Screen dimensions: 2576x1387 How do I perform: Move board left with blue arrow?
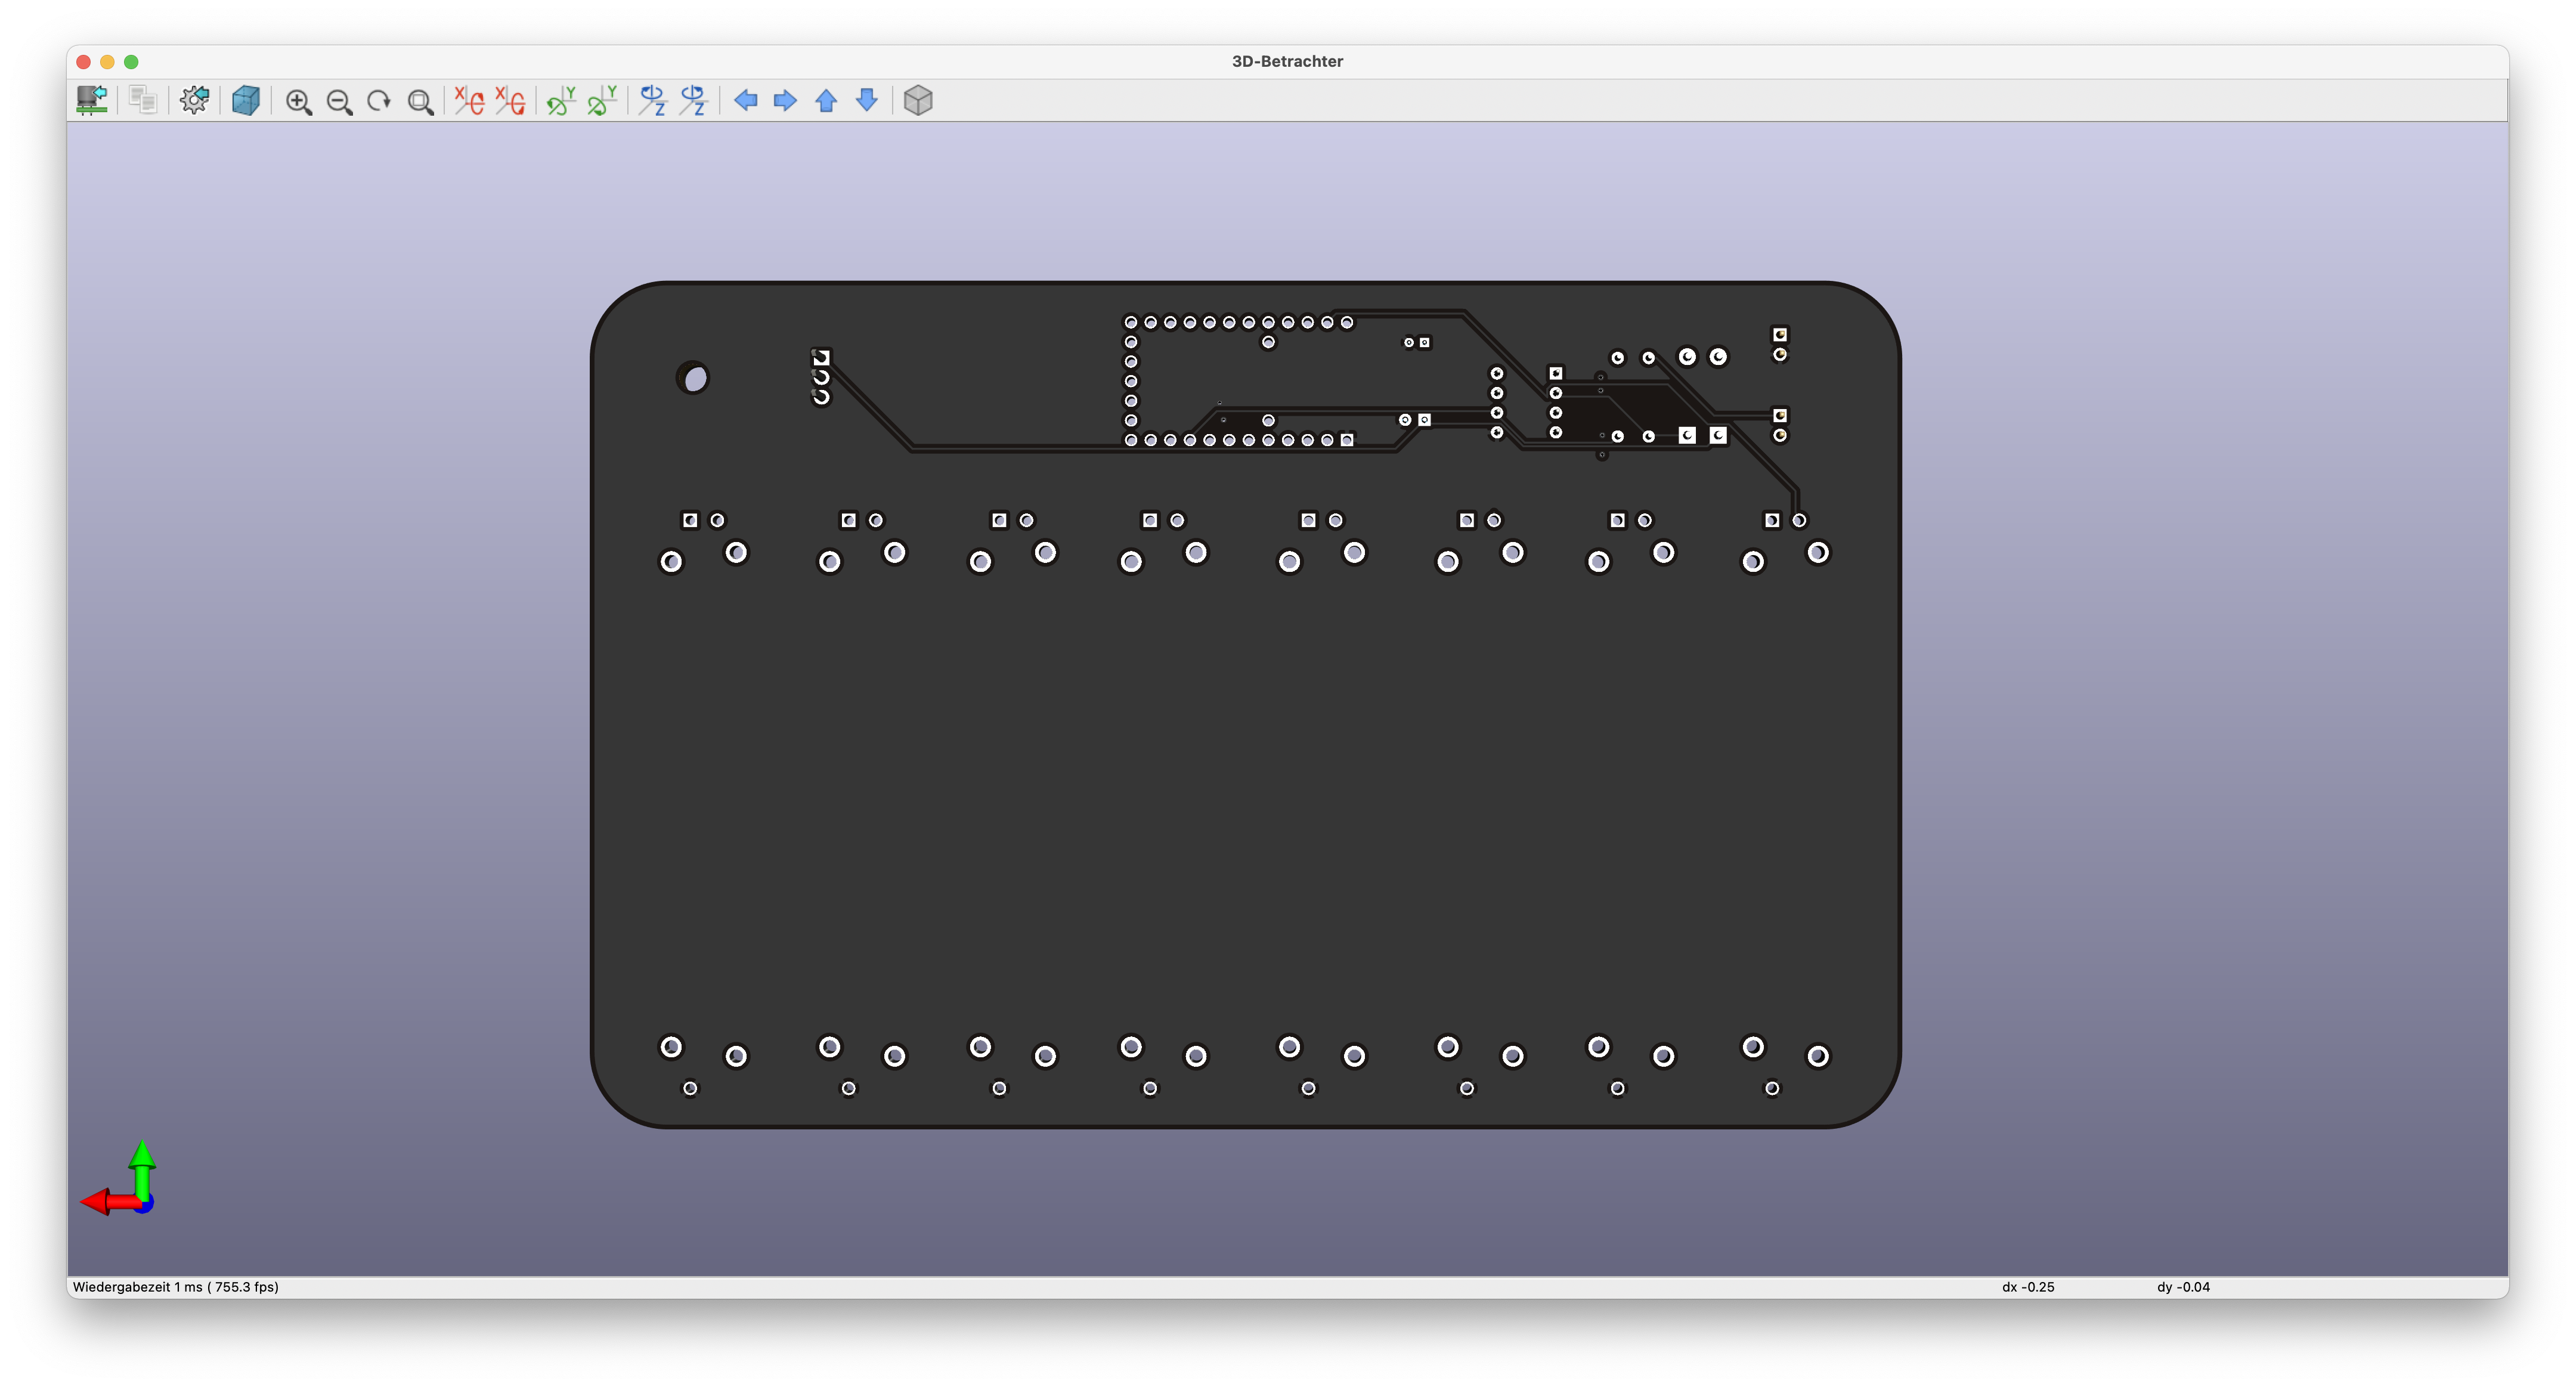tap(745, 100)
